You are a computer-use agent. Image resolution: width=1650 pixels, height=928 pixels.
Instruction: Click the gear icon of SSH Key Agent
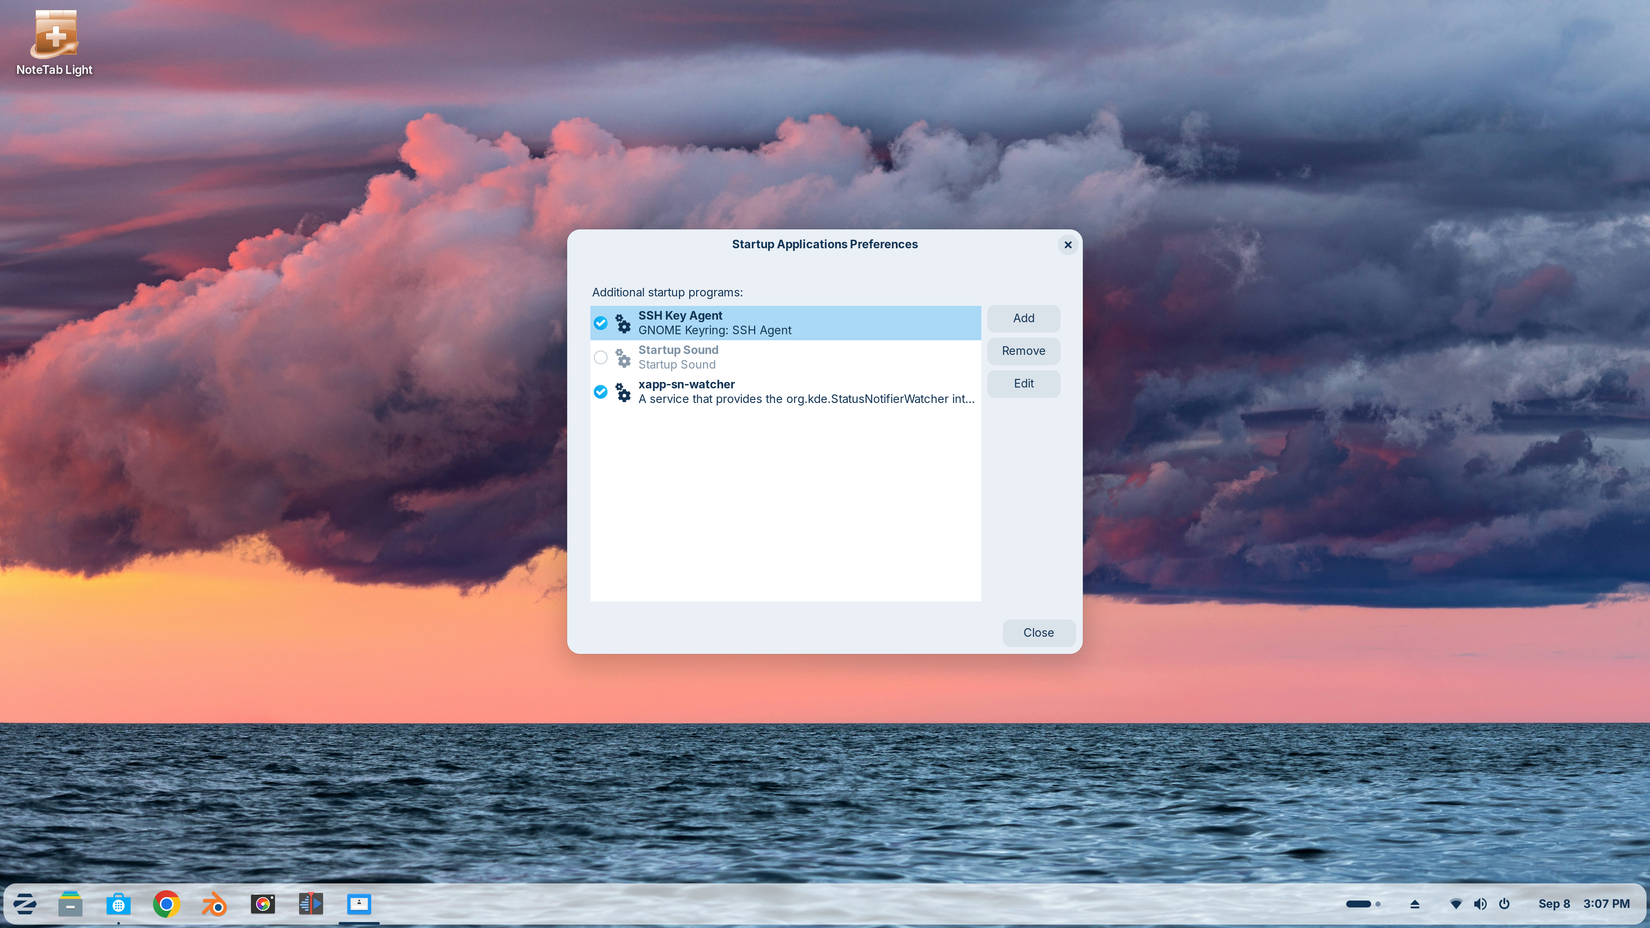[623, 323]
